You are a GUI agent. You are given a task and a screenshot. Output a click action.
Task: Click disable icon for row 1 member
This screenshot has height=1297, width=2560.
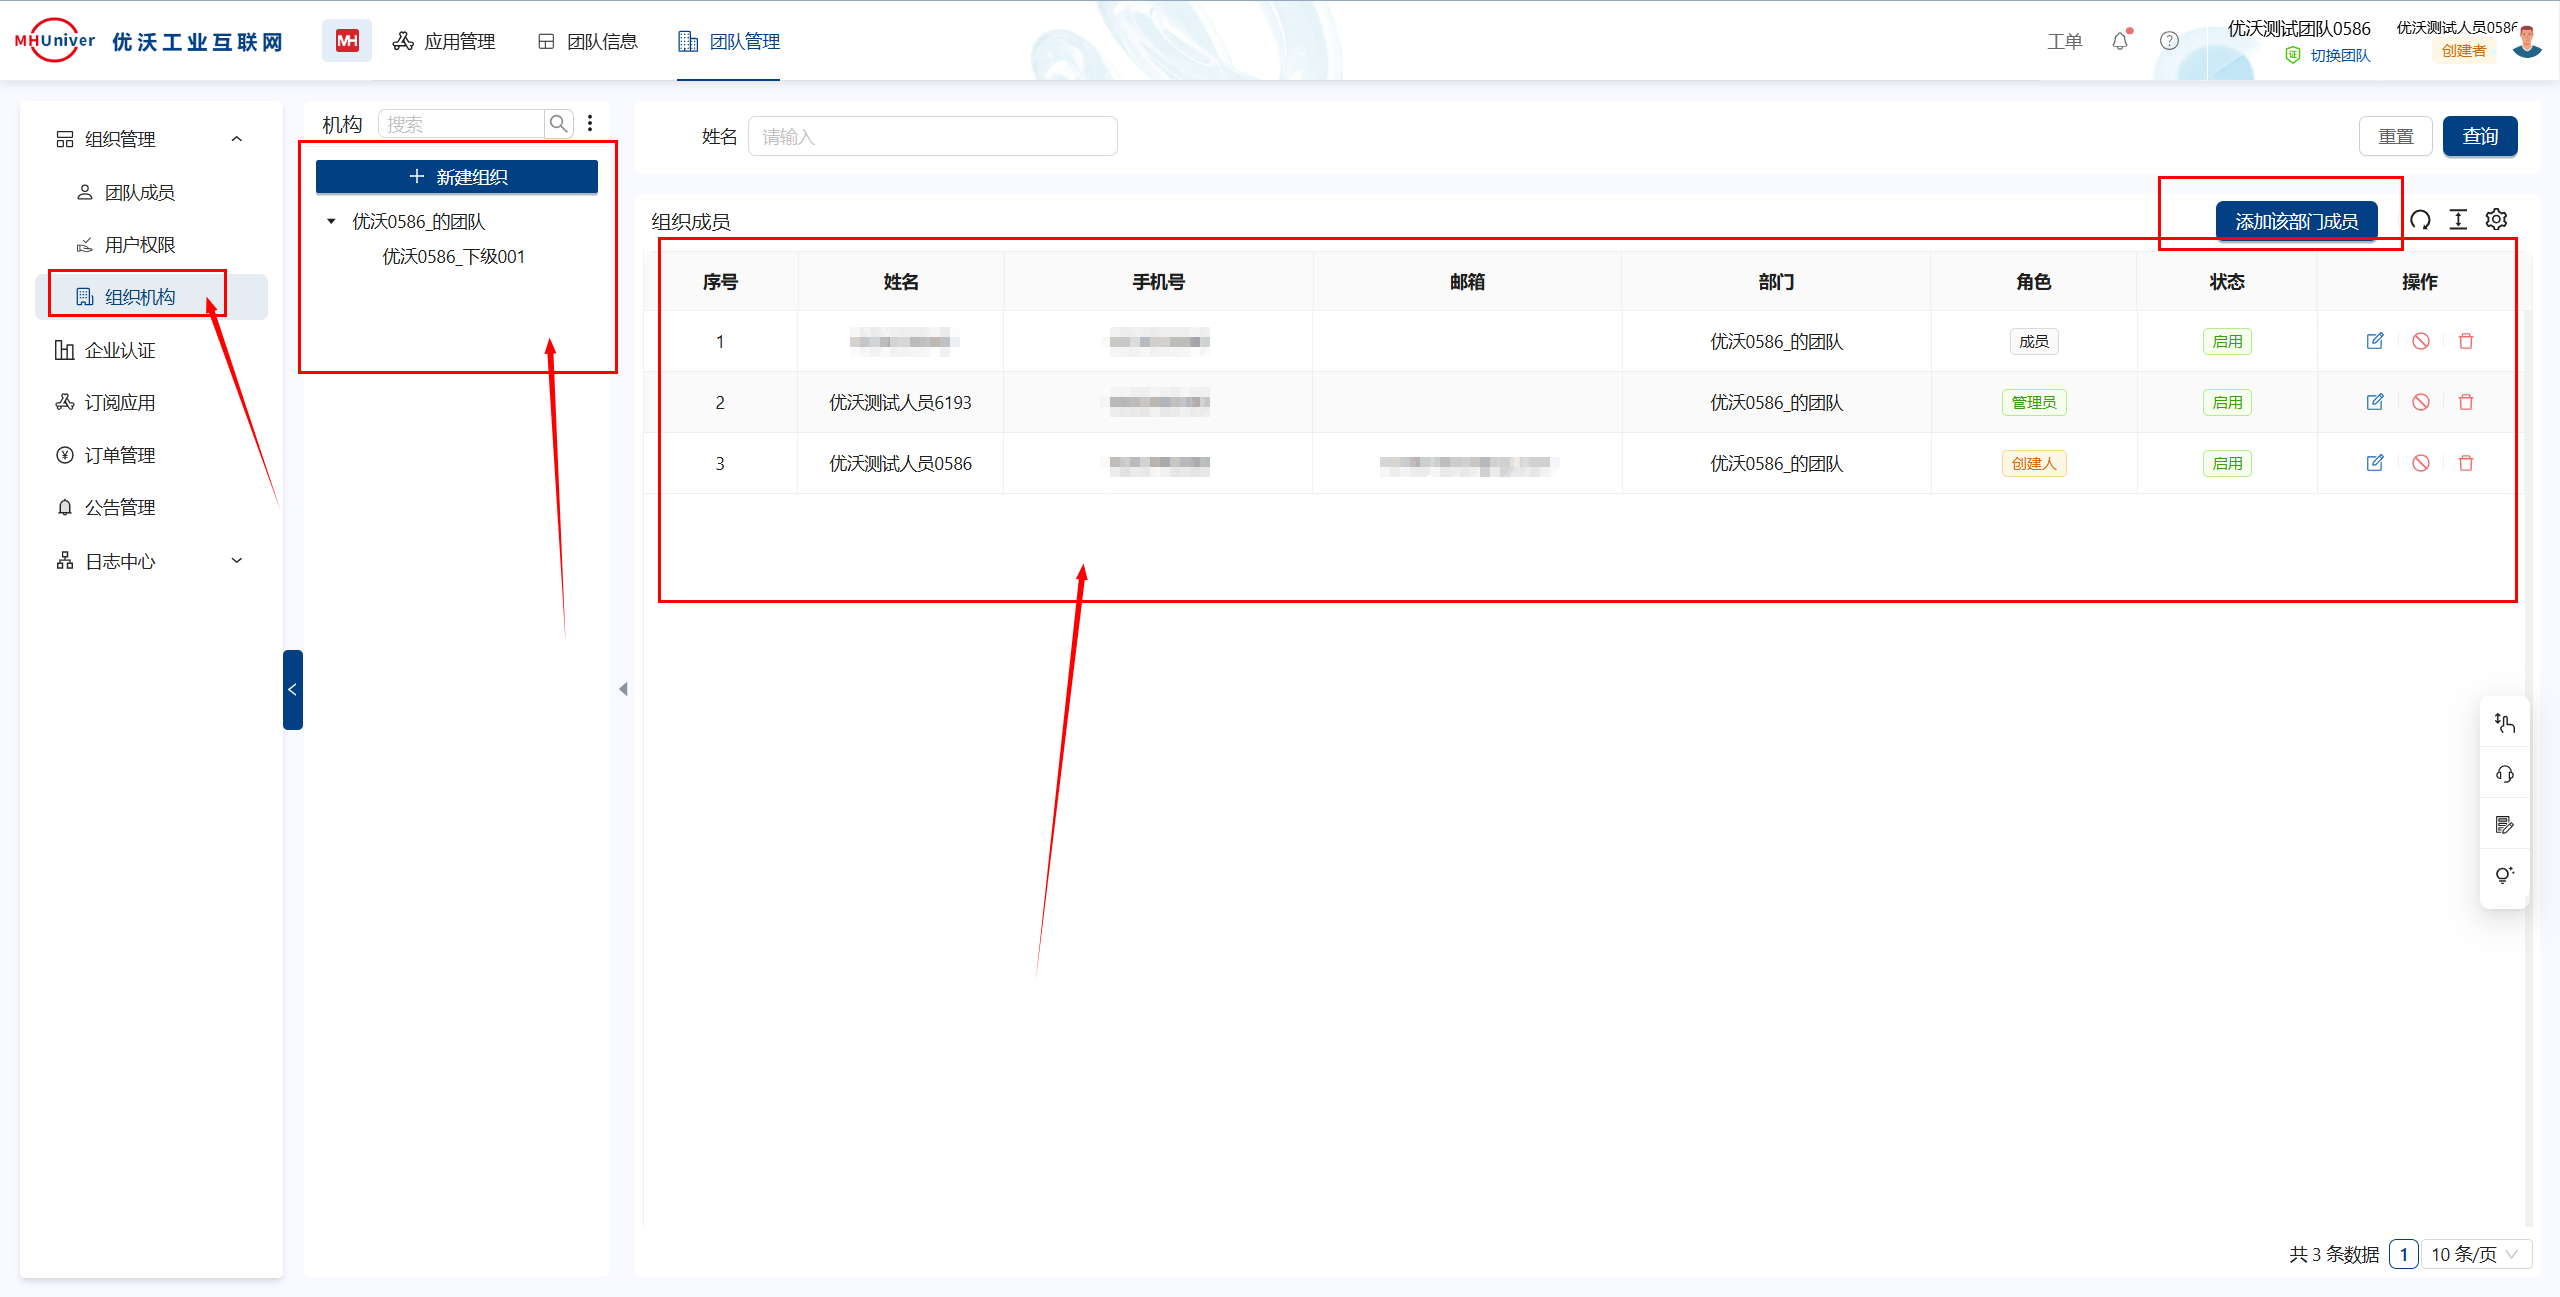pyautogui.click(x=2420, y=341)
